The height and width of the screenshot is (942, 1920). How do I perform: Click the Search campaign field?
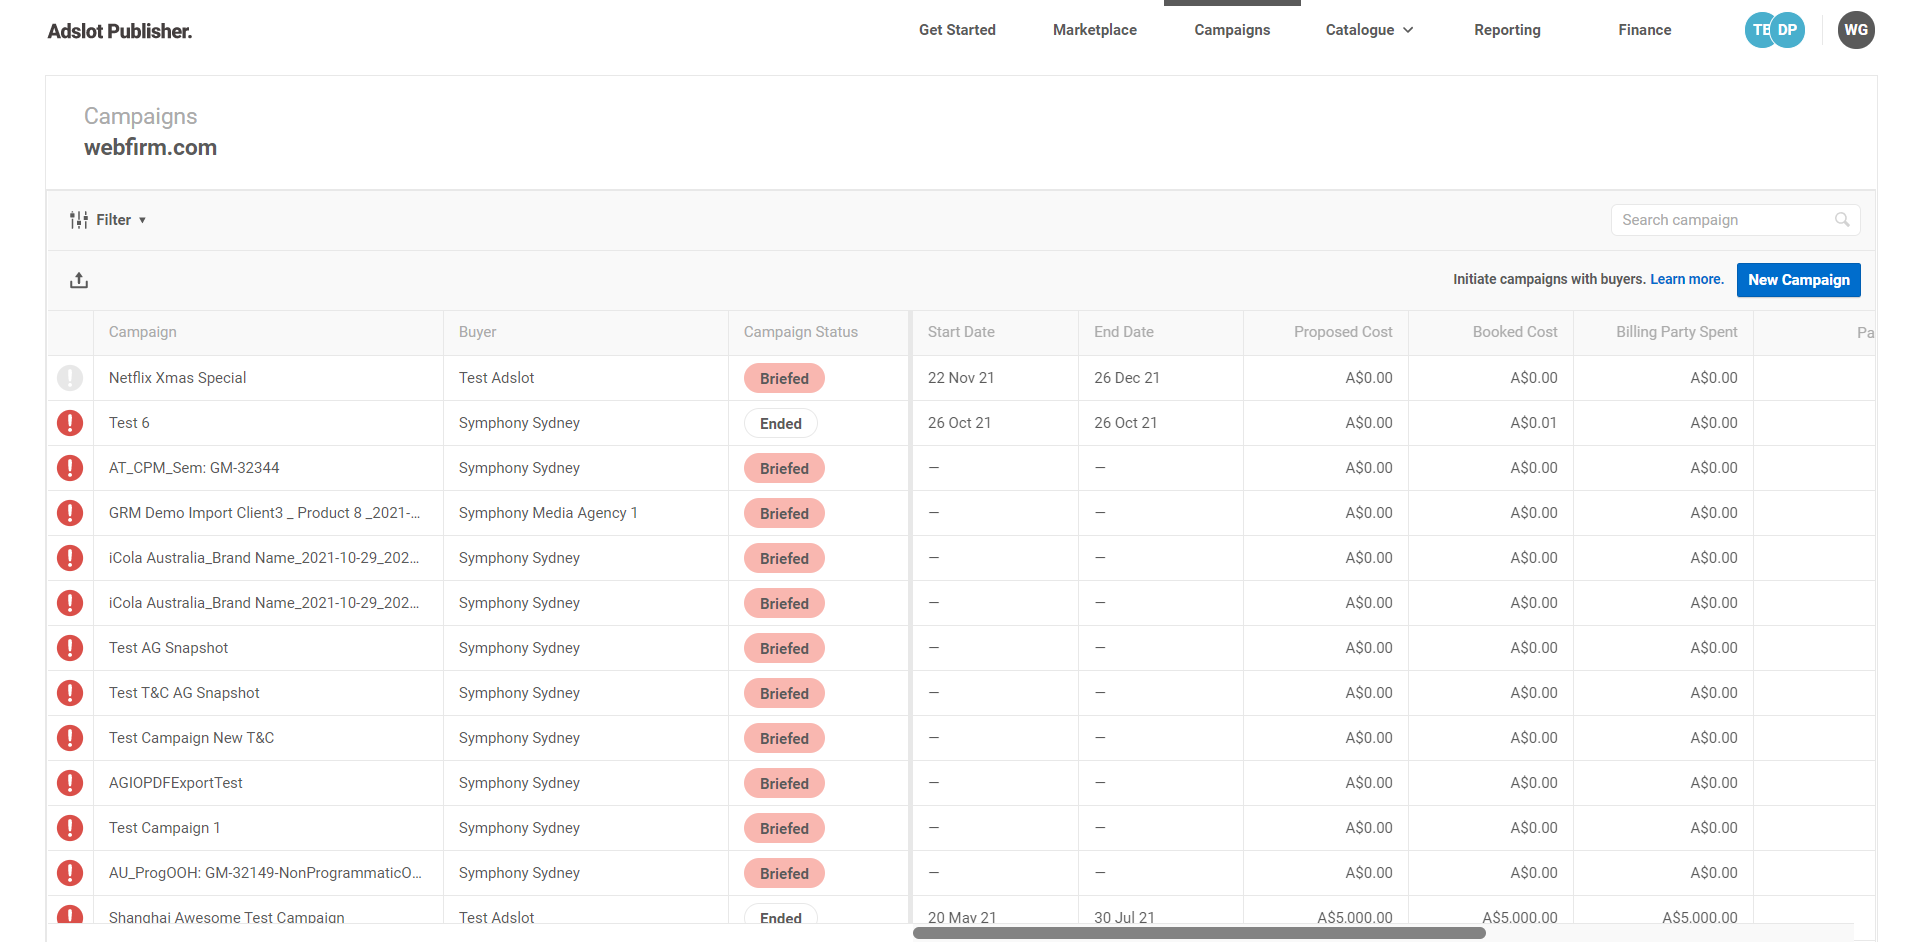1735,220
